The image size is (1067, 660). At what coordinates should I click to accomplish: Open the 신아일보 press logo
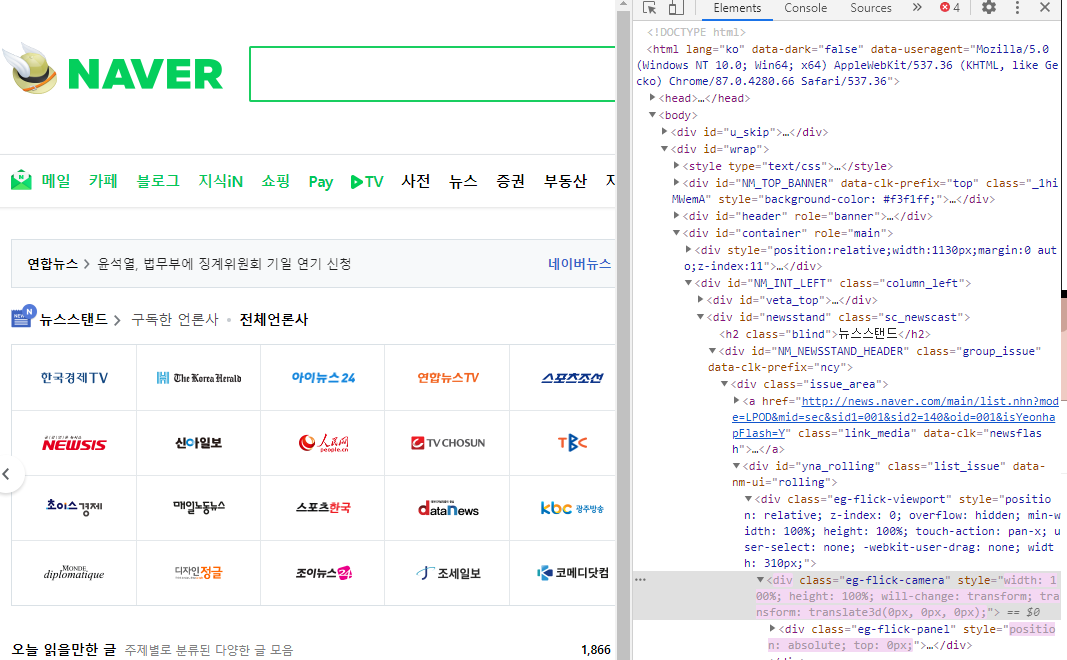(x=199, y=443)
